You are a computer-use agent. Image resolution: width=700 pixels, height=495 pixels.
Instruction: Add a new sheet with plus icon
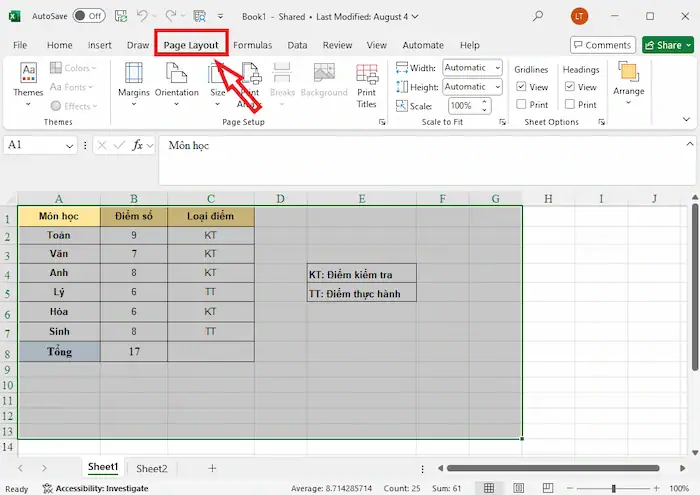point(212,468)
